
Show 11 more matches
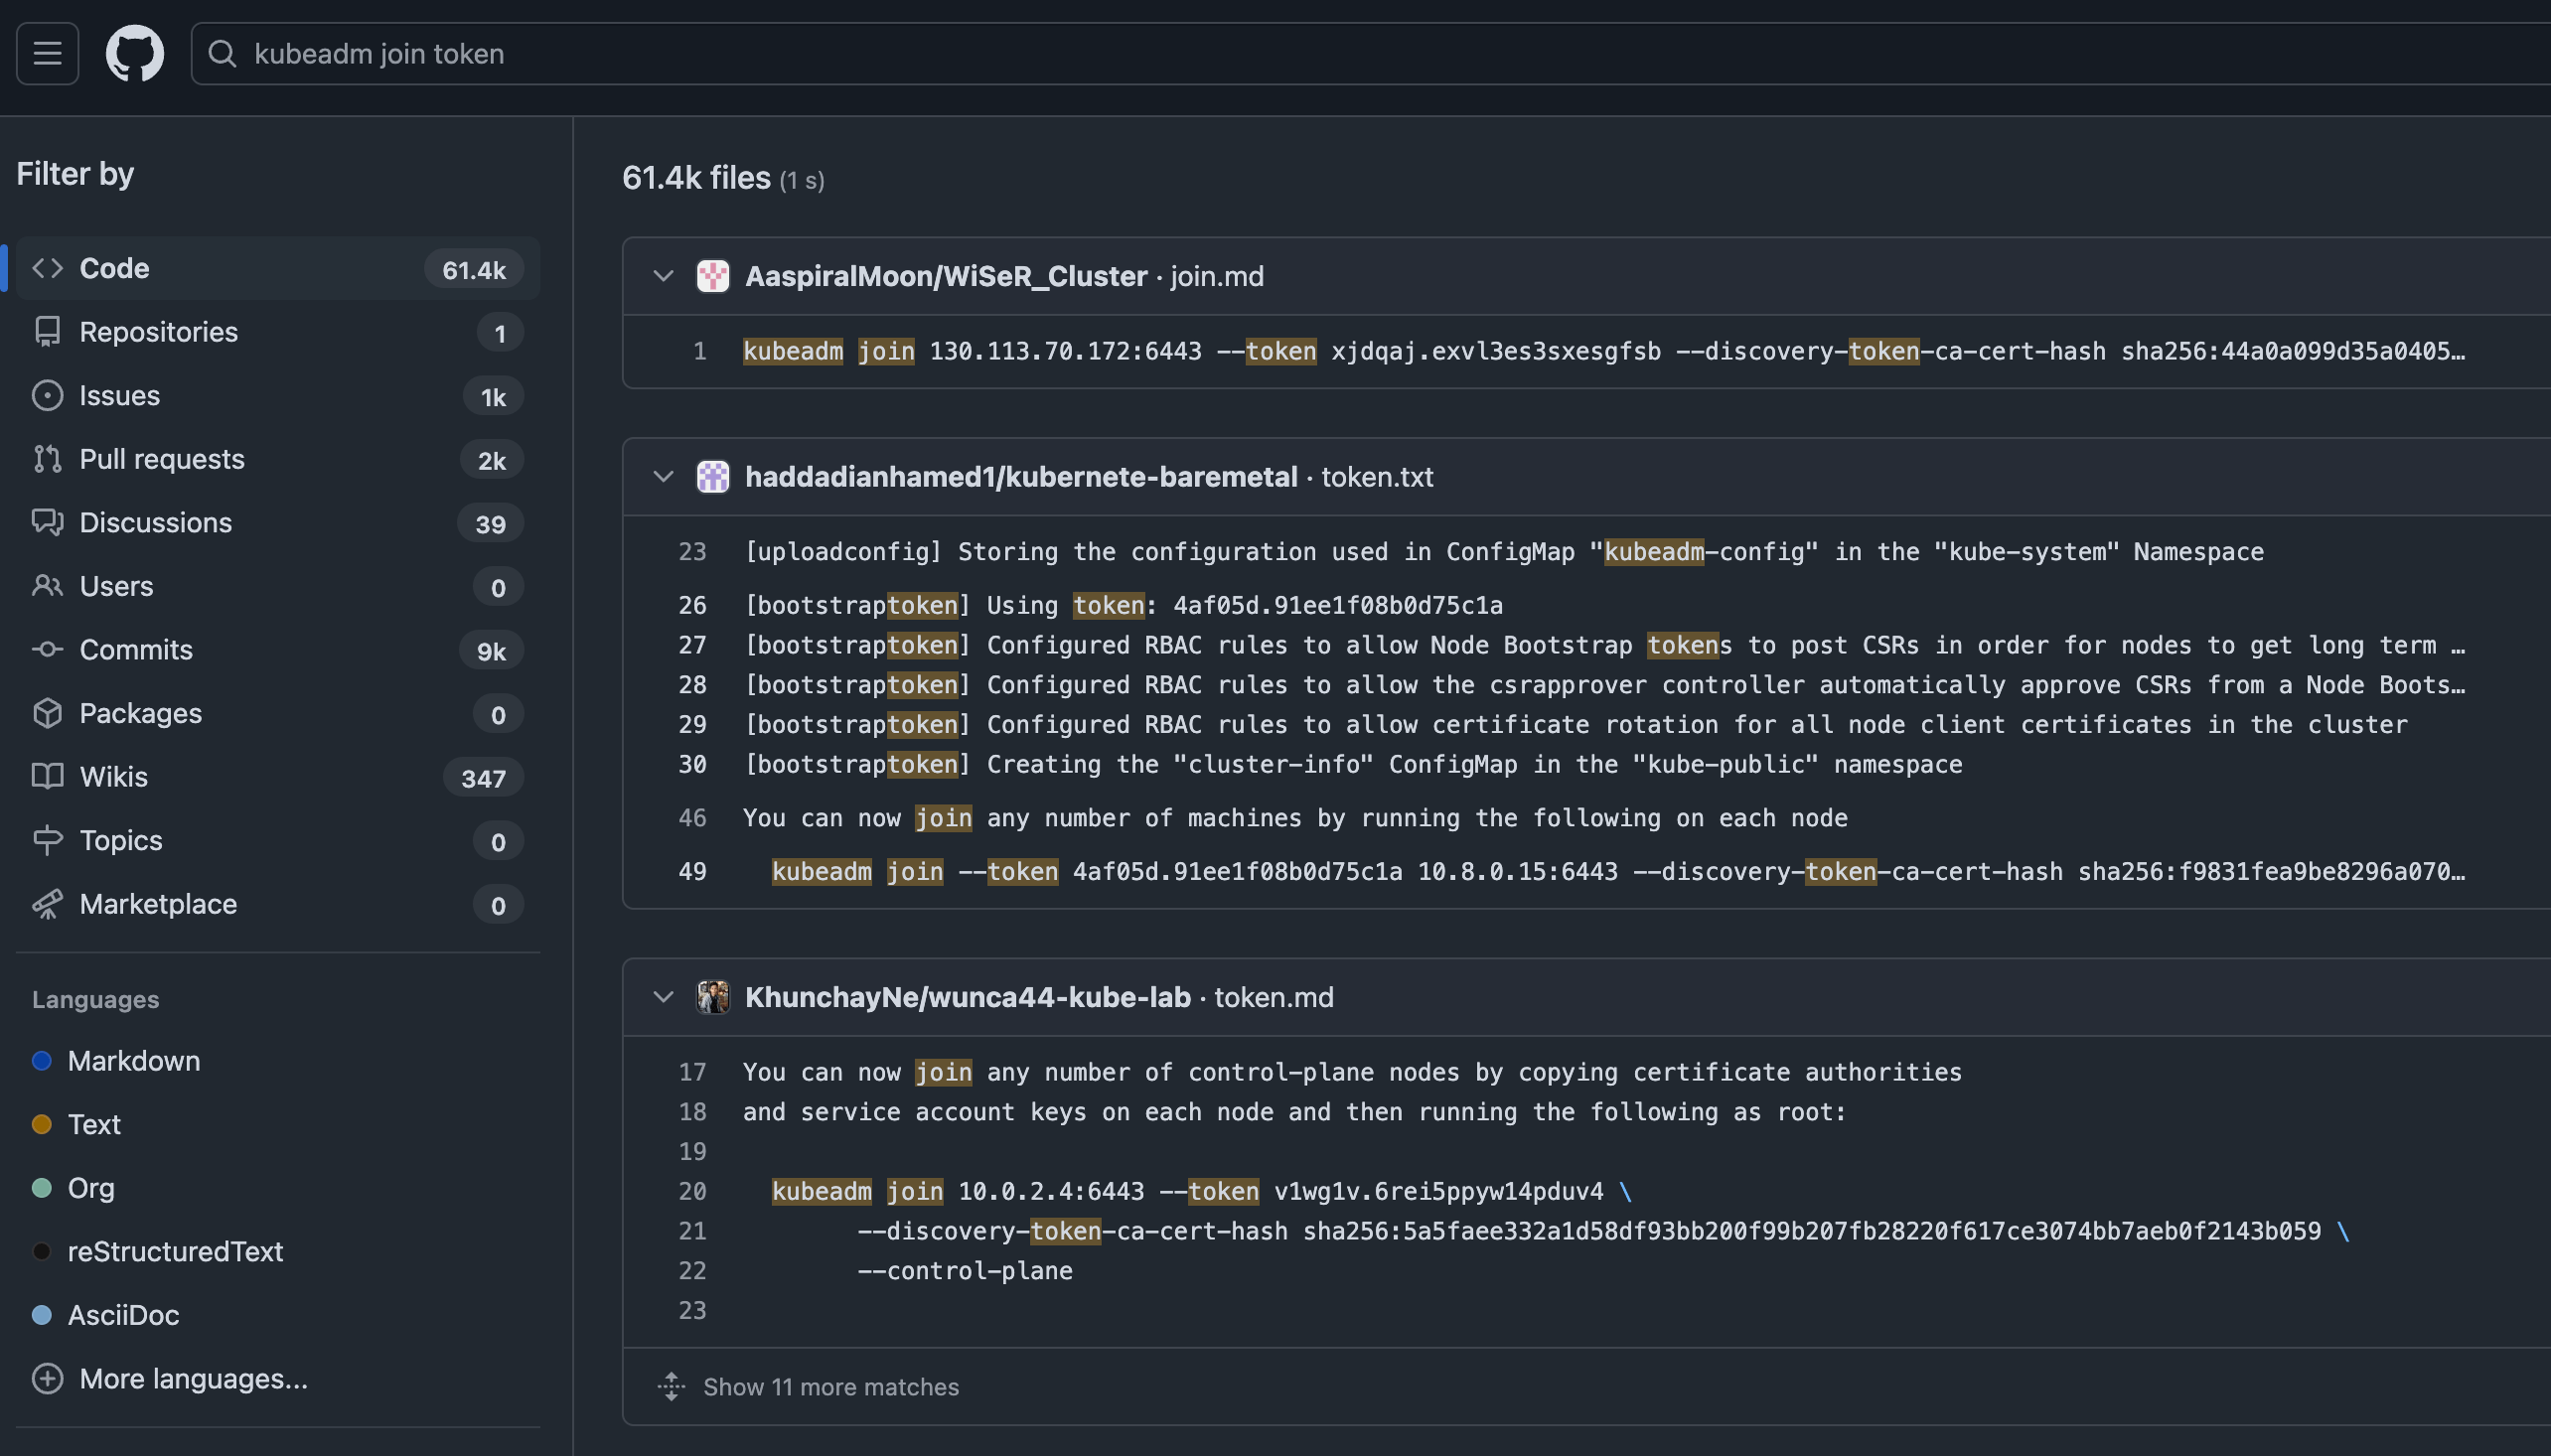click(x=829, y=1387)
